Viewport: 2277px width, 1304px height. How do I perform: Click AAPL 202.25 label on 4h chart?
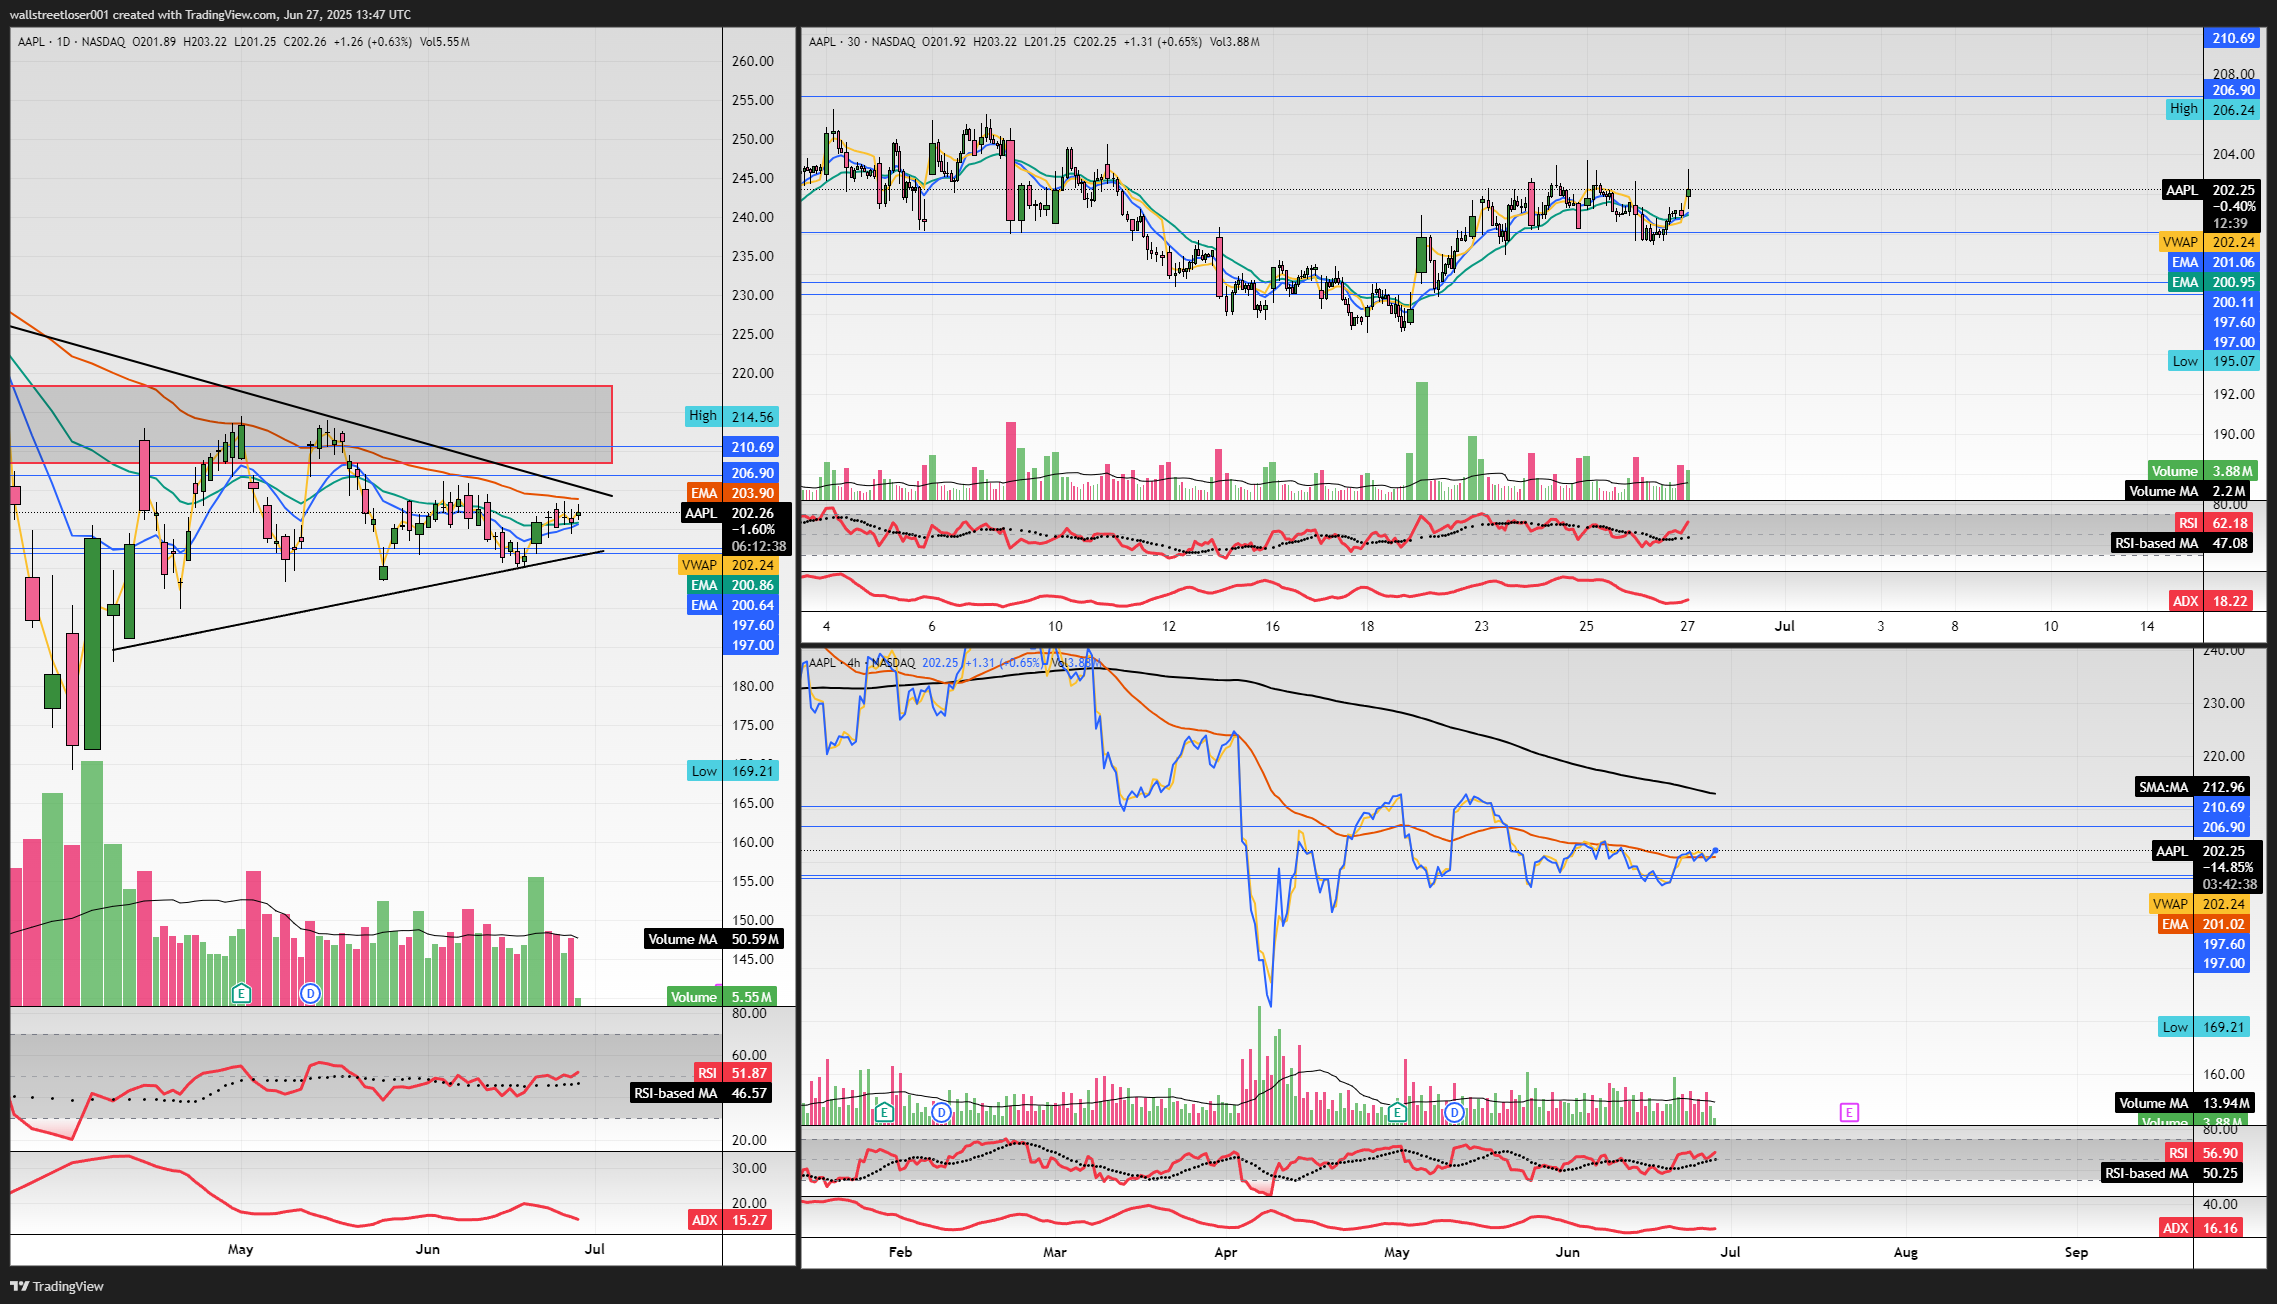coord(2207,851)
